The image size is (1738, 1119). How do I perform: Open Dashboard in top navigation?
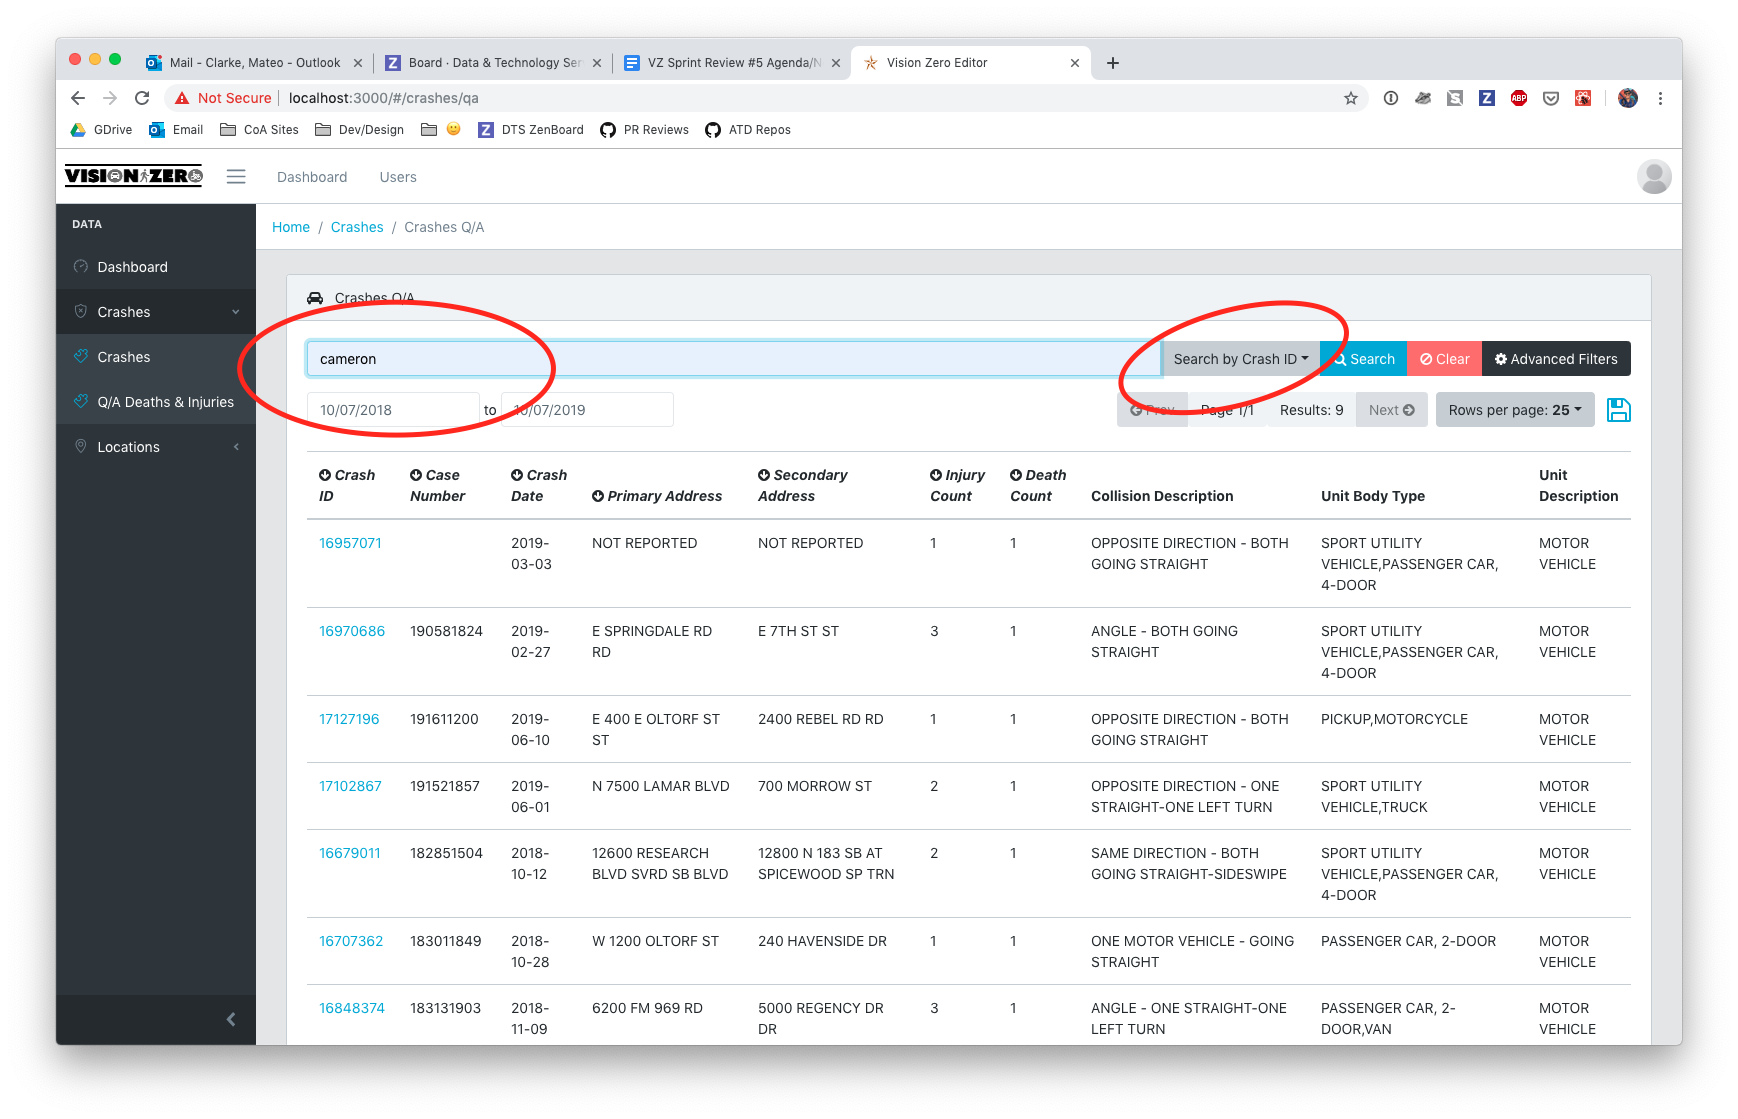click(x=312, y=177)
